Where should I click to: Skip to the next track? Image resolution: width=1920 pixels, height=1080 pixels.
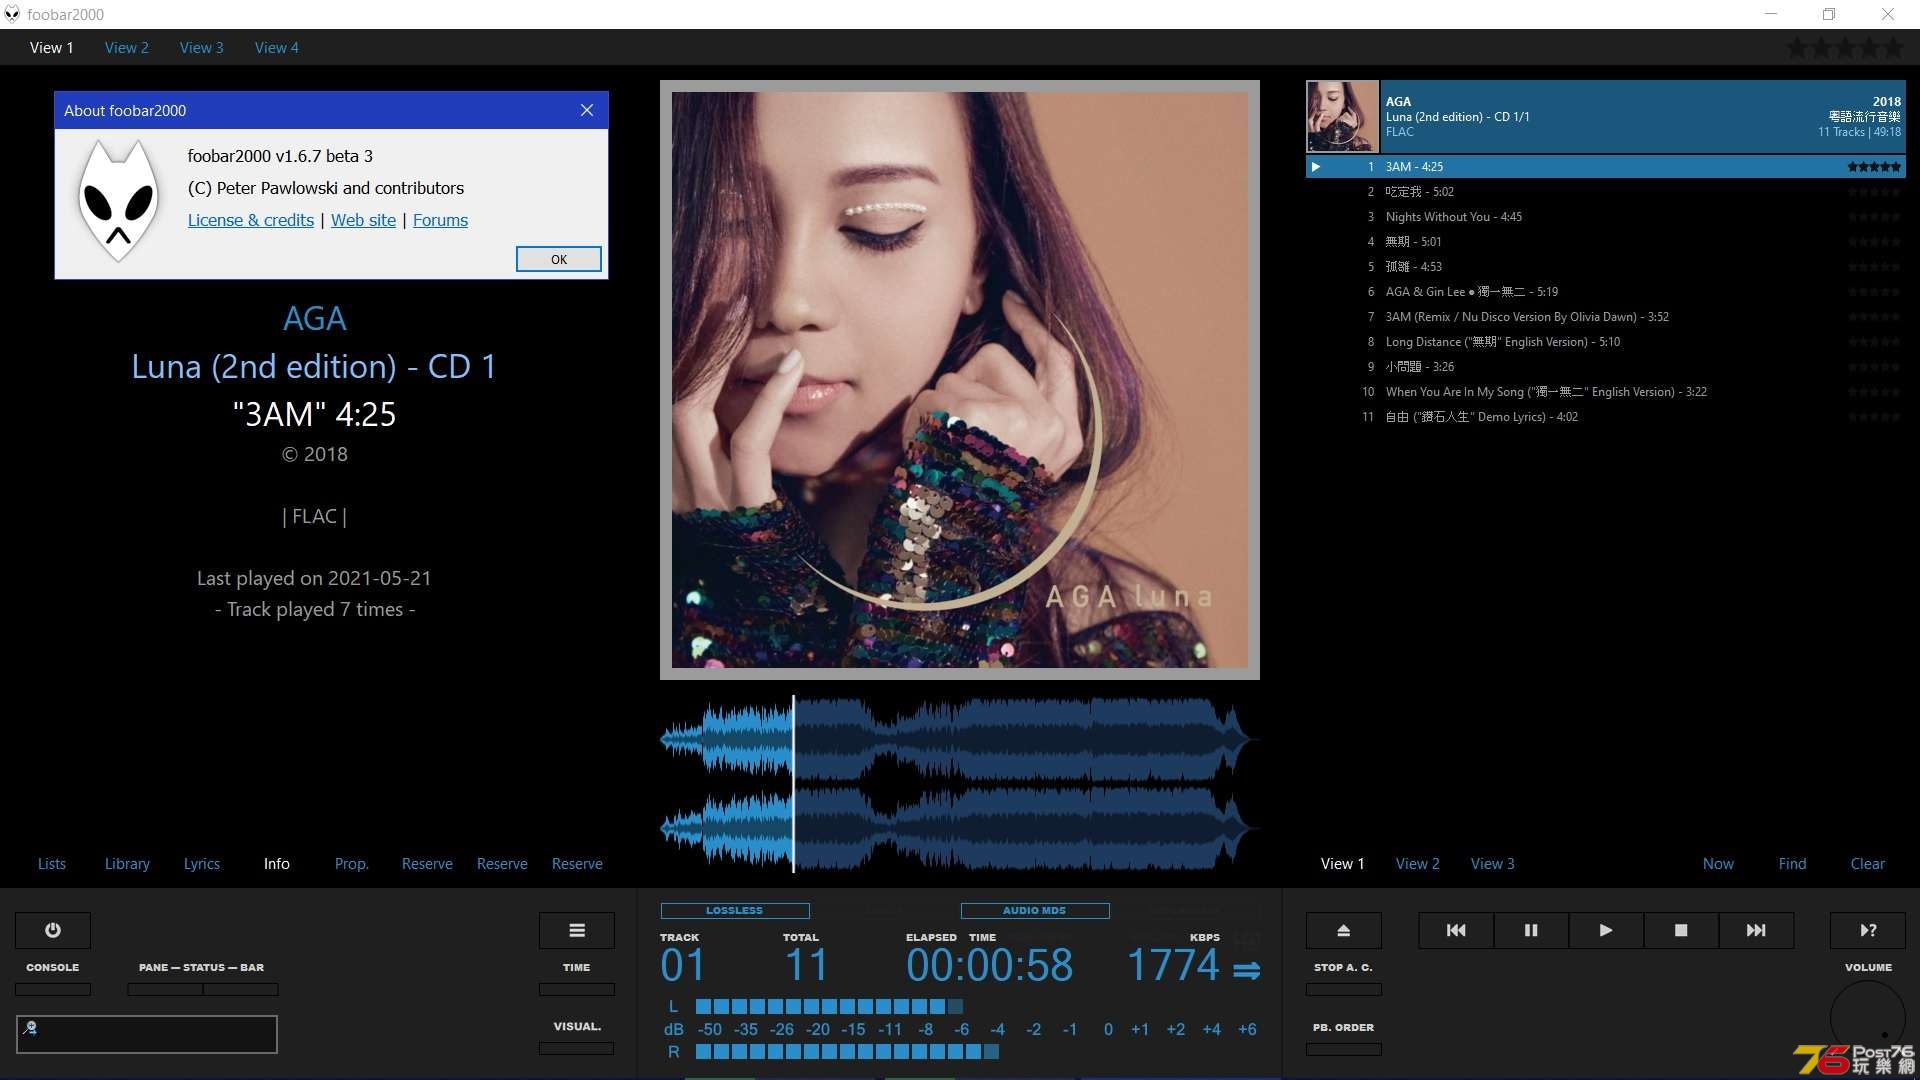[x=1756, y=930]
